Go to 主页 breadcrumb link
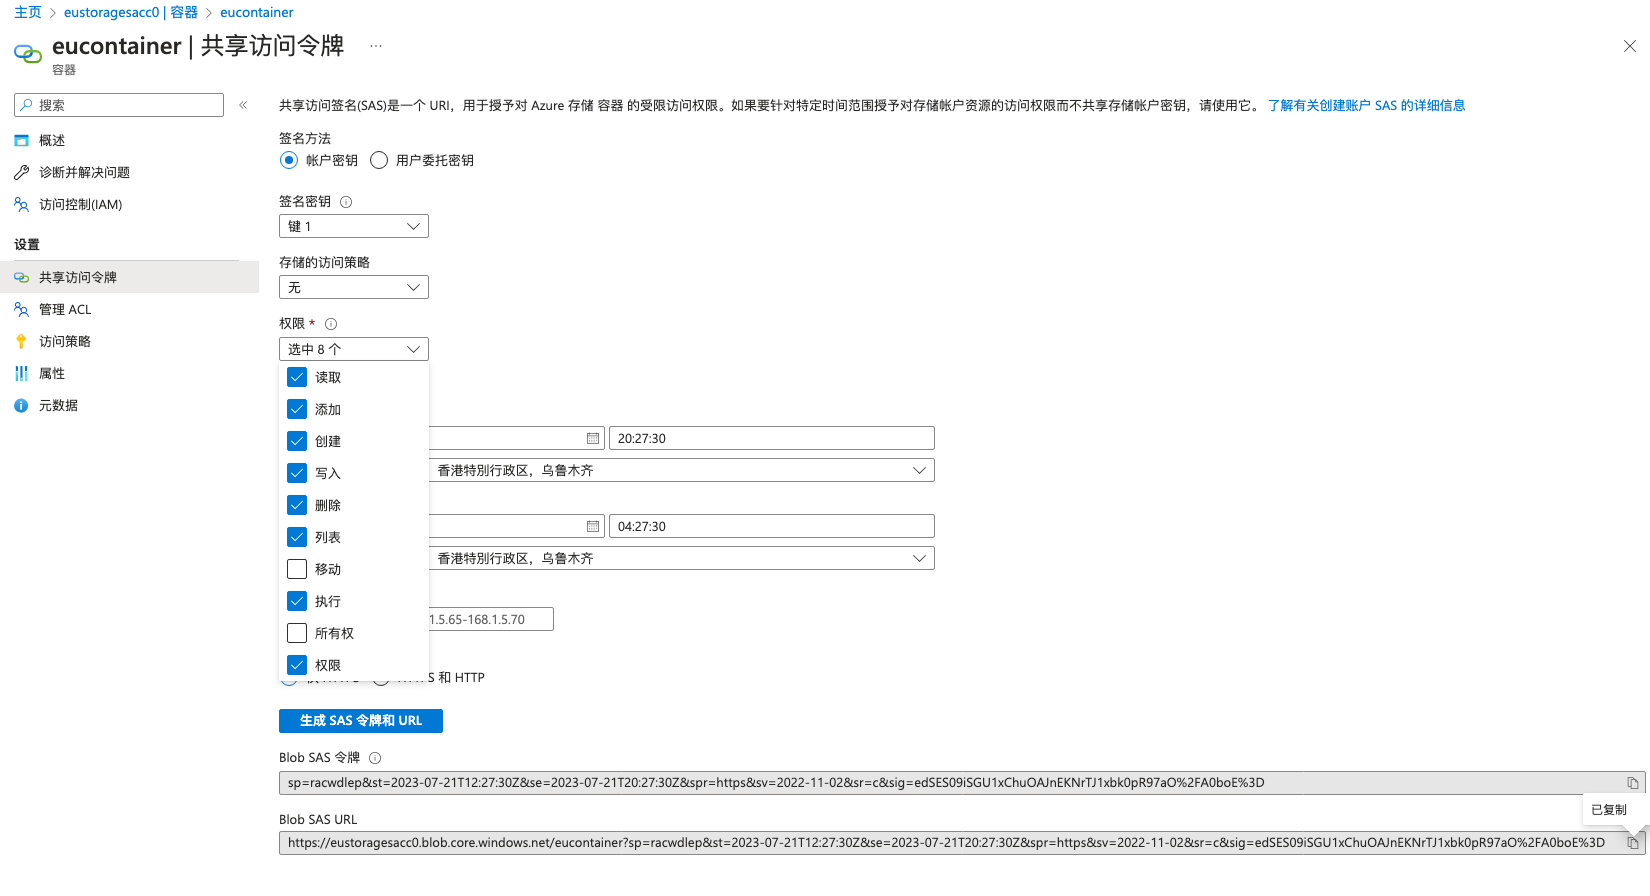The image size is (1650, 896). [x=28, y=12]
